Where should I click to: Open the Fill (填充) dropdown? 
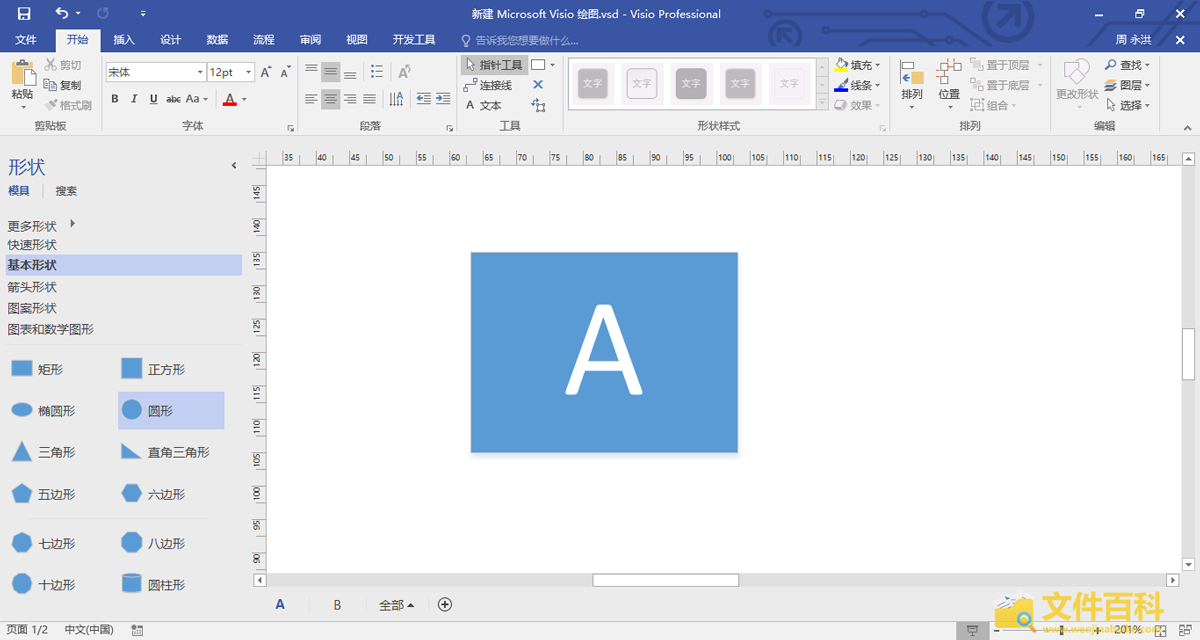click(x=858, y=65)
